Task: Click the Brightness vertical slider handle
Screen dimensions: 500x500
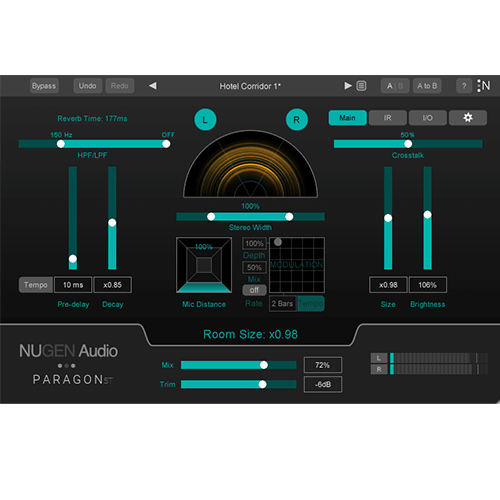Action: pyautogui.click(x=428, y=215)
